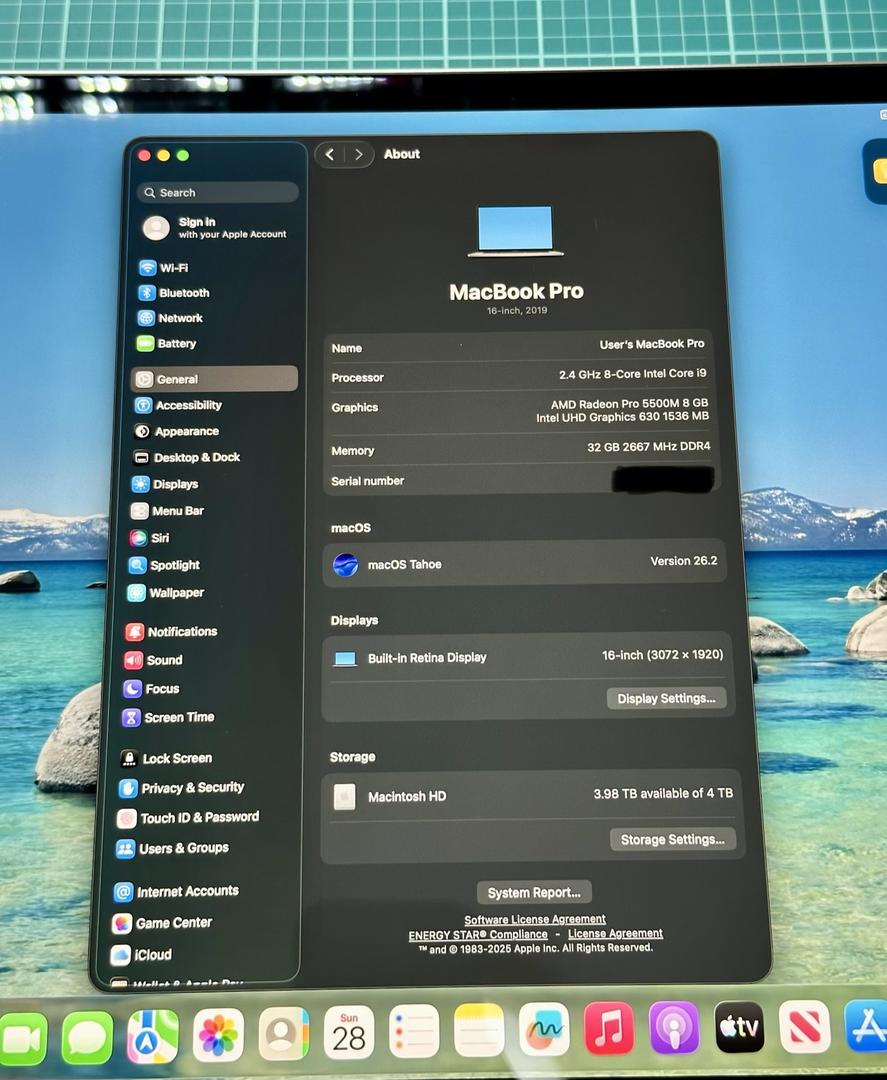Open Network settings in sidebar

tap(170, 318)
